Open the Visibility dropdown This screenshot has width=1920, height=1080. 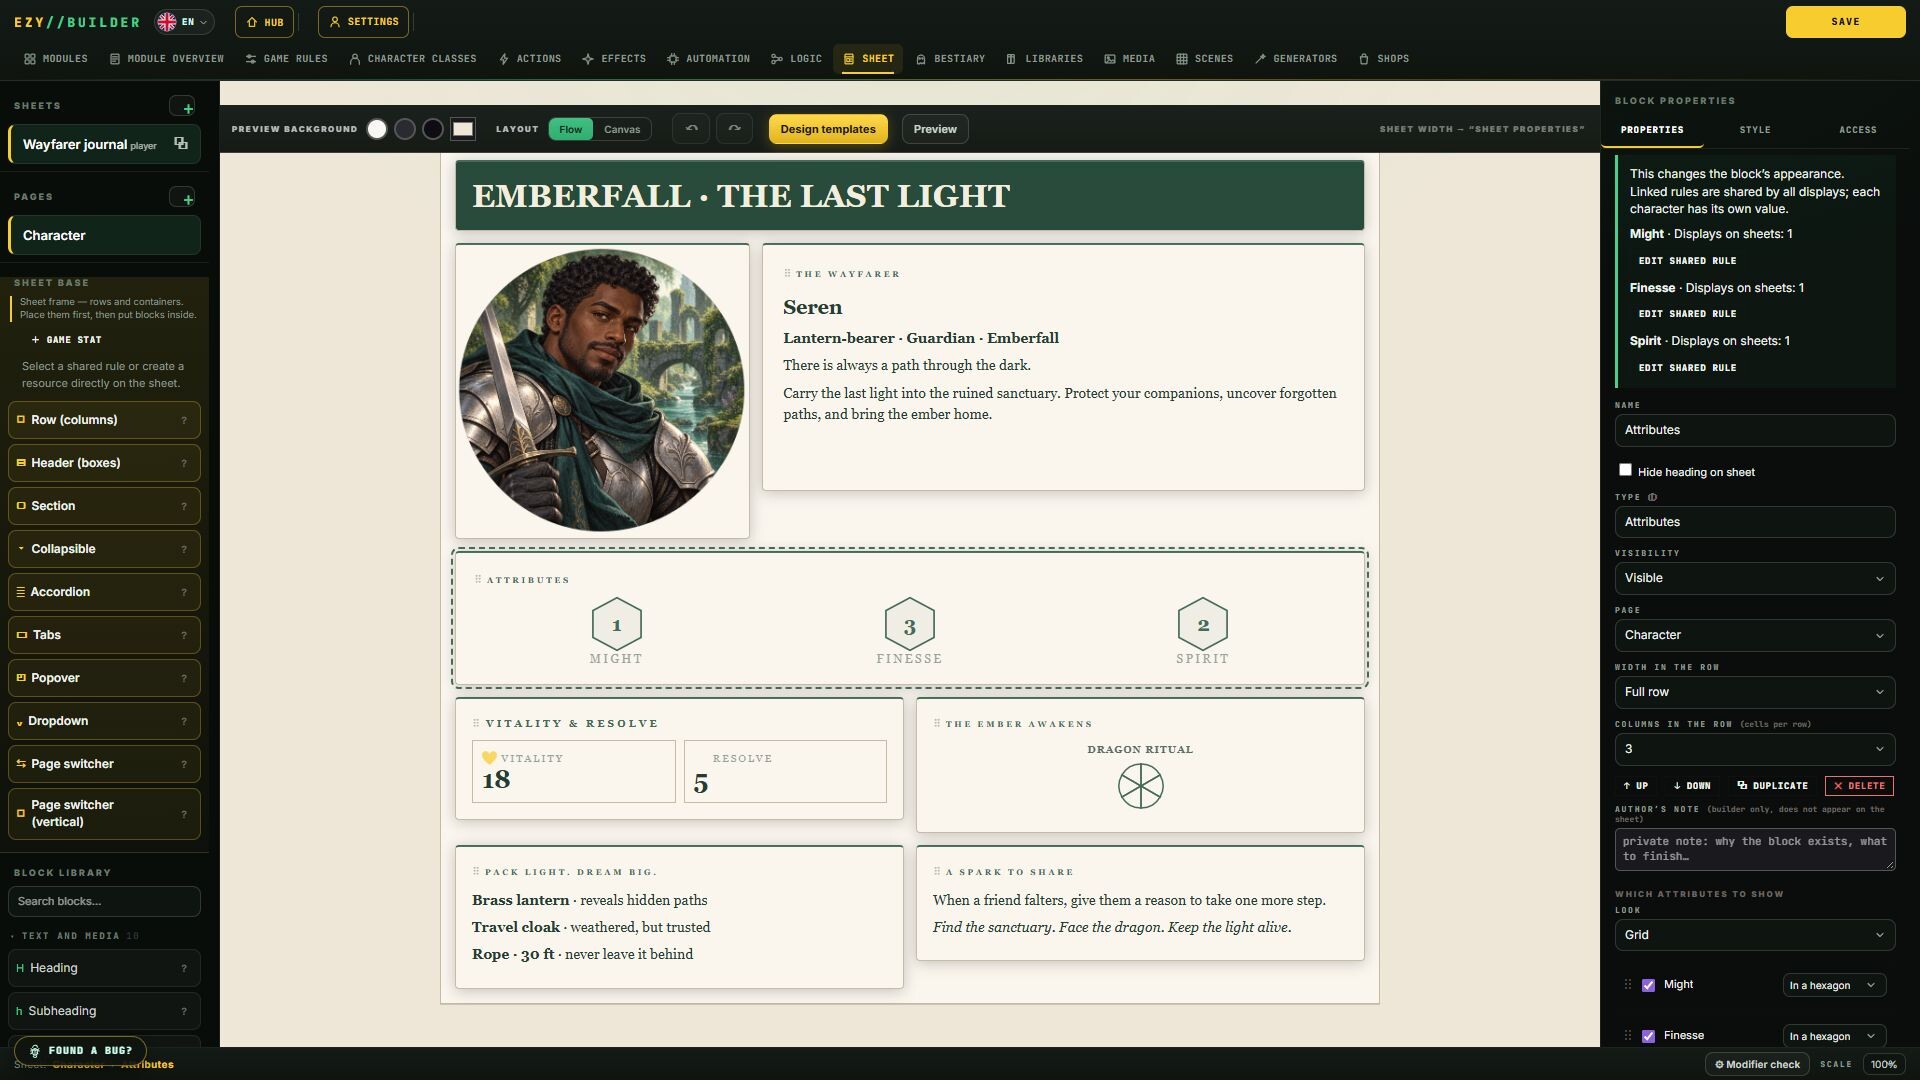[x=1754, y=579]
